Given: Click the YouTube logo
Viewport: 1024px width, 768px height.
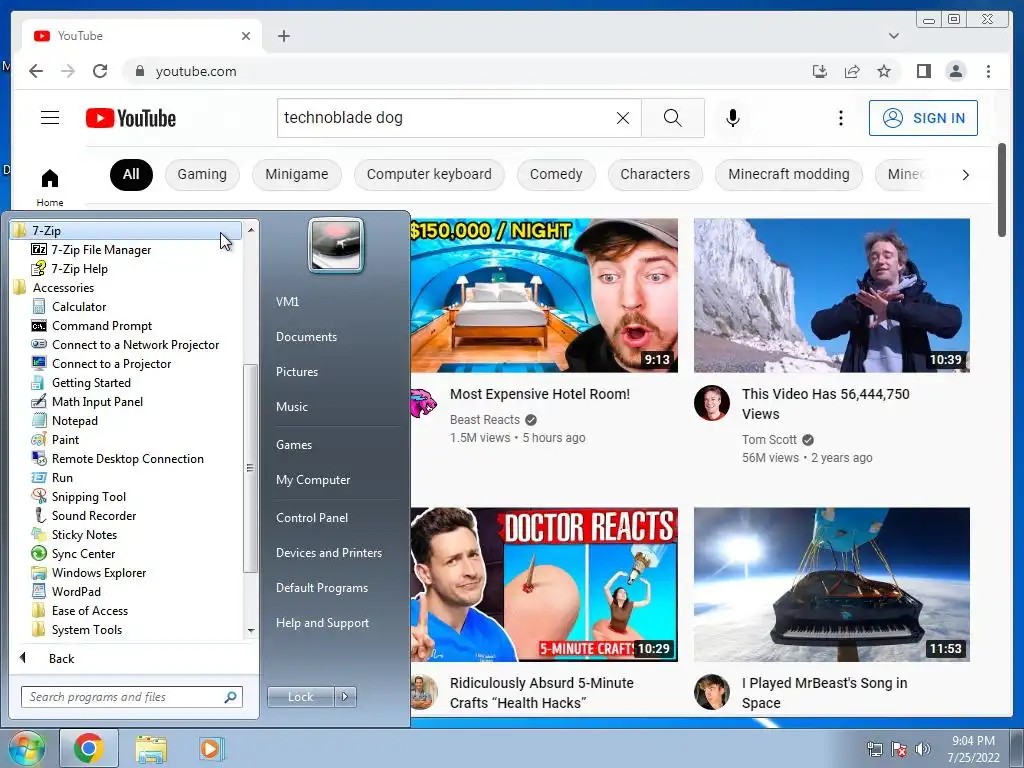Looking at the screenshot, I should click(131, 118).
